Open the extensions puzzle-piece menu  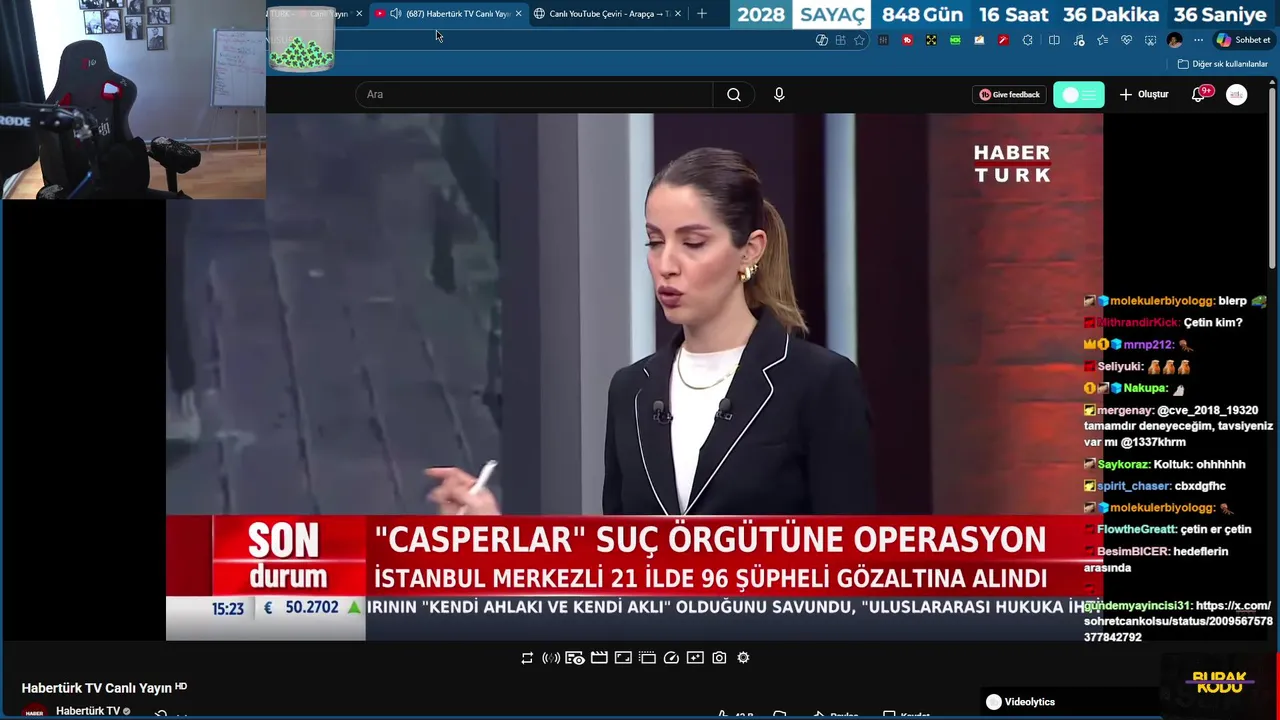tap(1027, 40)
